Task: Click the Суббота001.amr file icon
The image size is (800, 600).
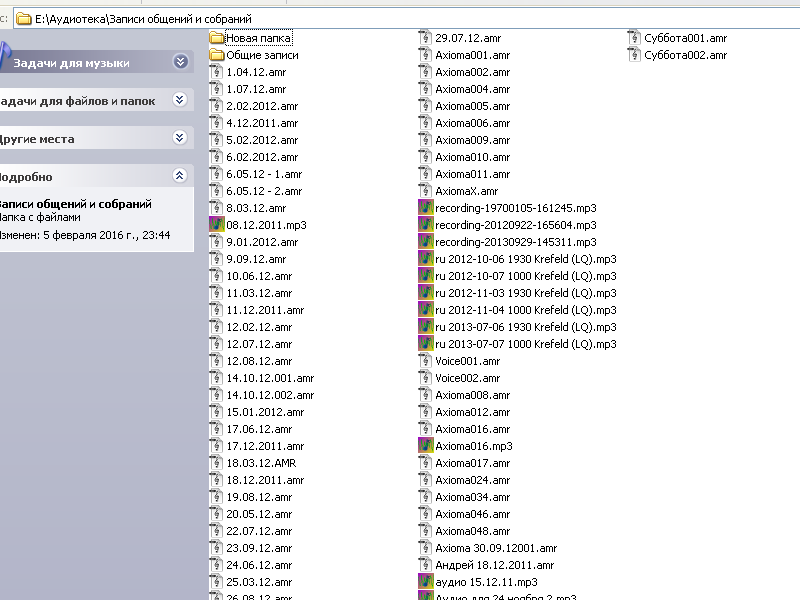Action: point(634,38)
